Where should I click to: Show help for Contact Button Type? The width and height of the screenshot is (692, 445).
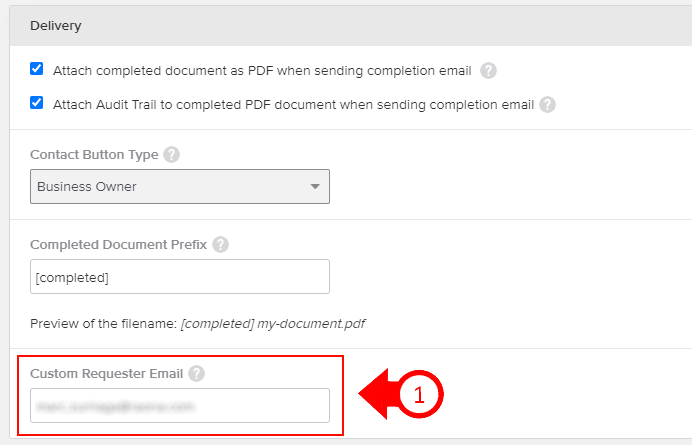click(172, 154)
